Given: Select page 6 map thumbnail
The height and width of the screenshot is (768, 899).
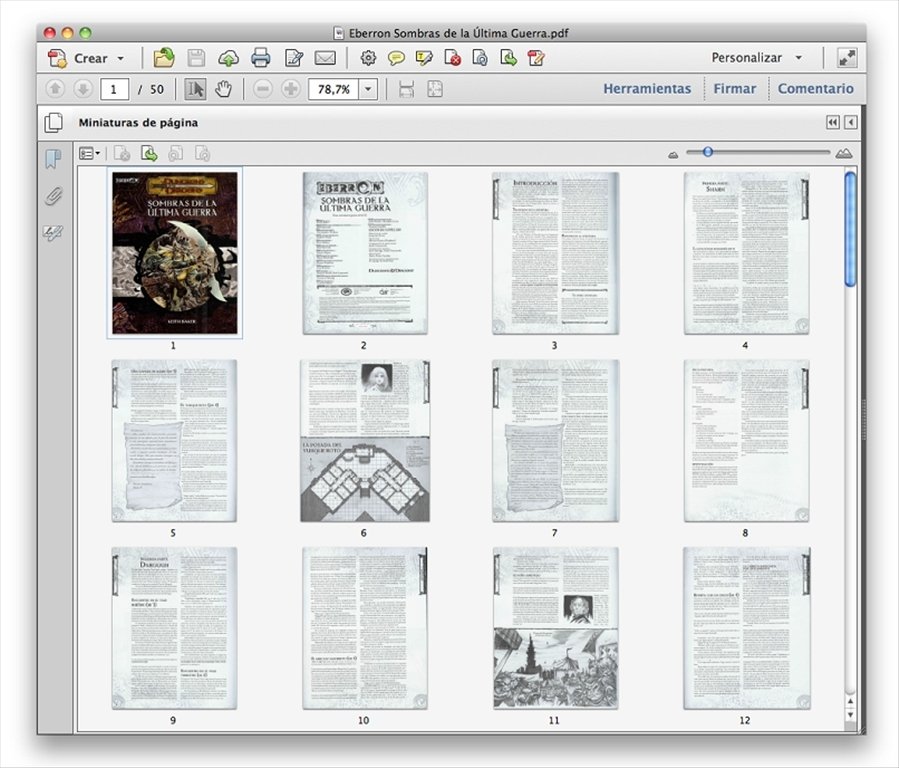Looking at the screenshot, I should (365, 441).
